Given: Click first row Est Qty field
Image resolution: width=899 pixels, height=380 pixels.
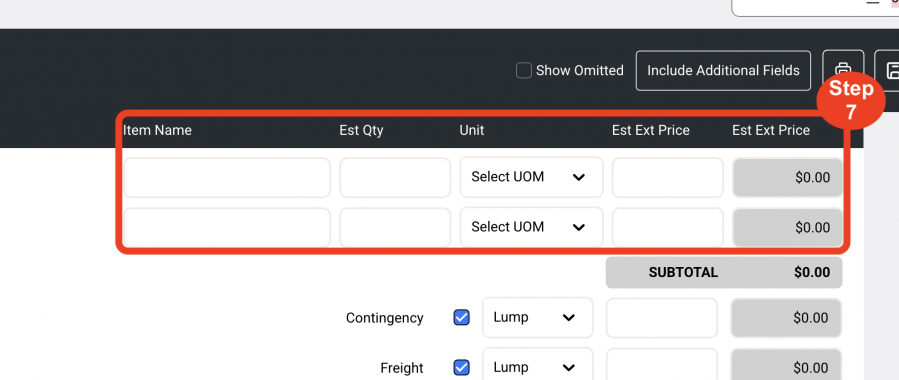Looking at the screenshot, I should coord(395,178).
